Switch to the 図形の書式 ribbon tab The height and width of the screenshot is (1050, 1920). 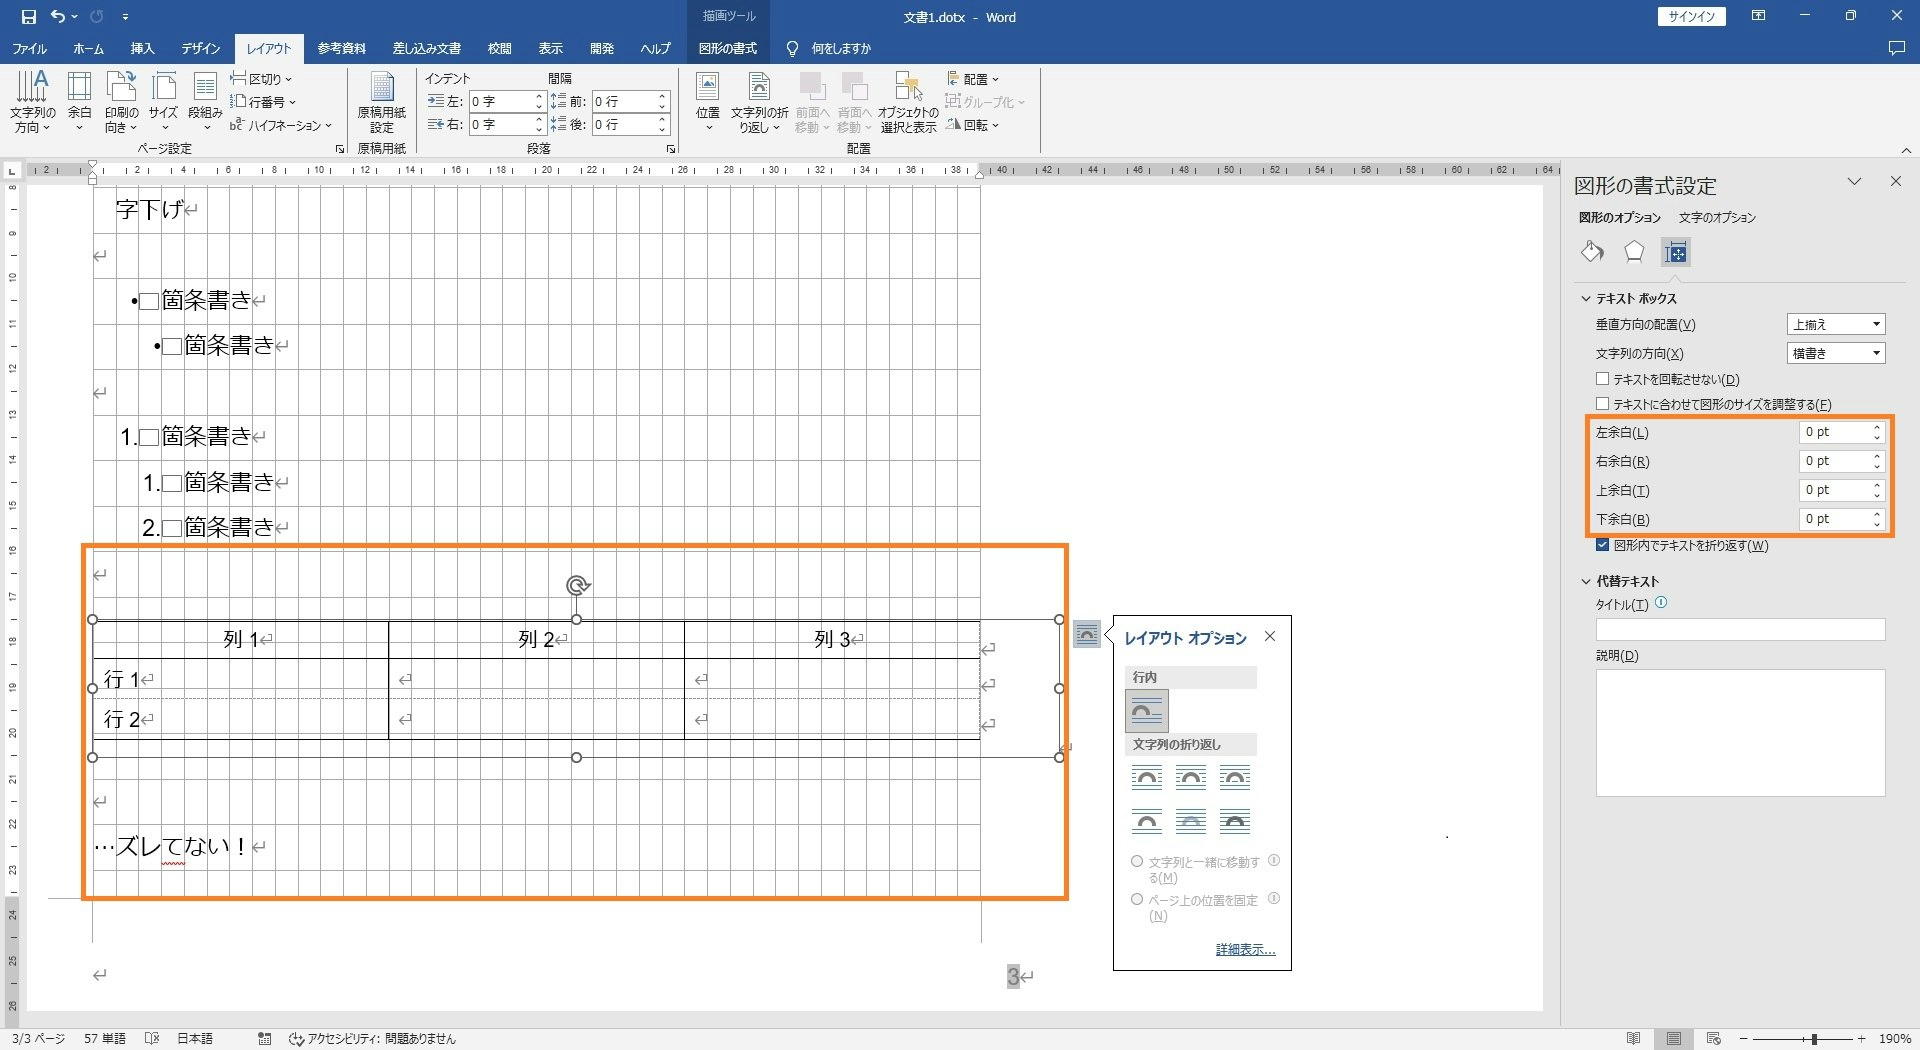tap(728, 48)
